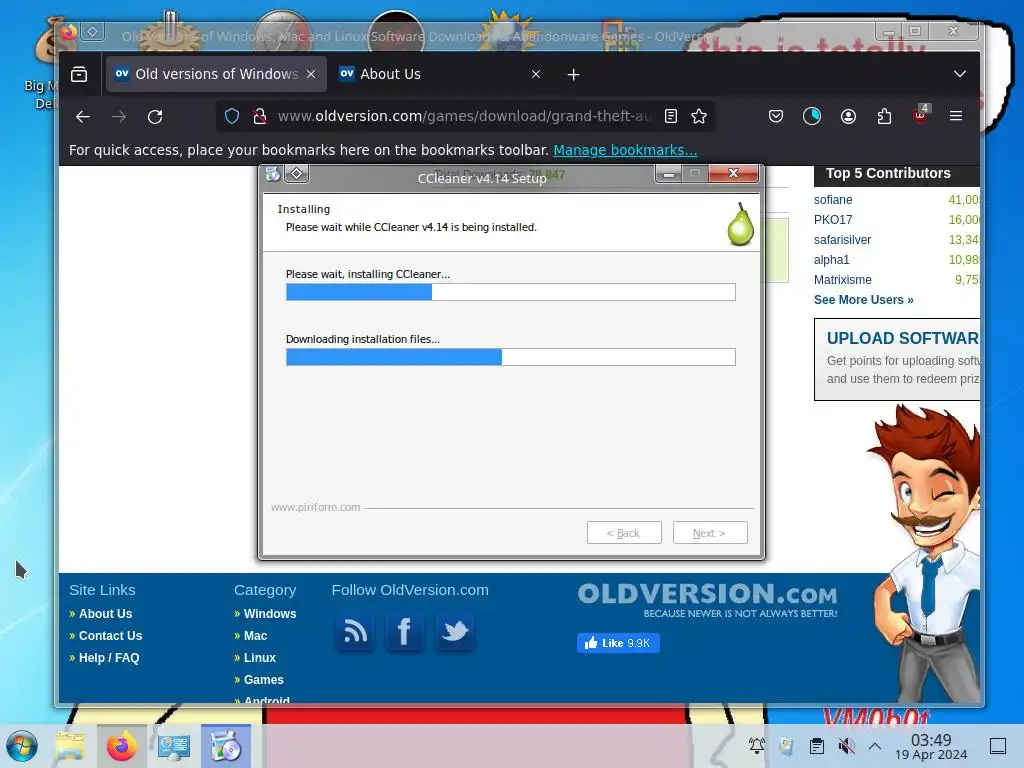Open Windows category footer link

[x=270, y=614]
